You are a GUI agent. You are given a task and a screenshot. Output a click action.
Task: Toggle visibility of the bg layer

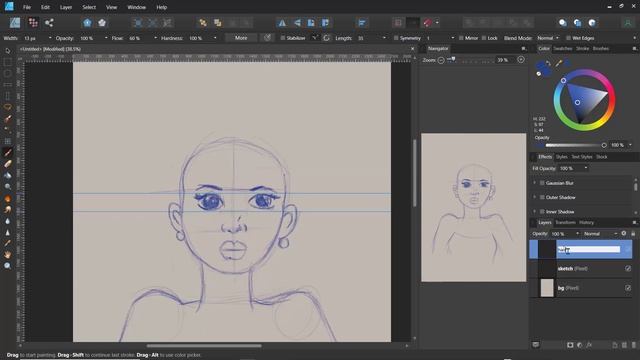pyautogui.click(x=628, y=288)
